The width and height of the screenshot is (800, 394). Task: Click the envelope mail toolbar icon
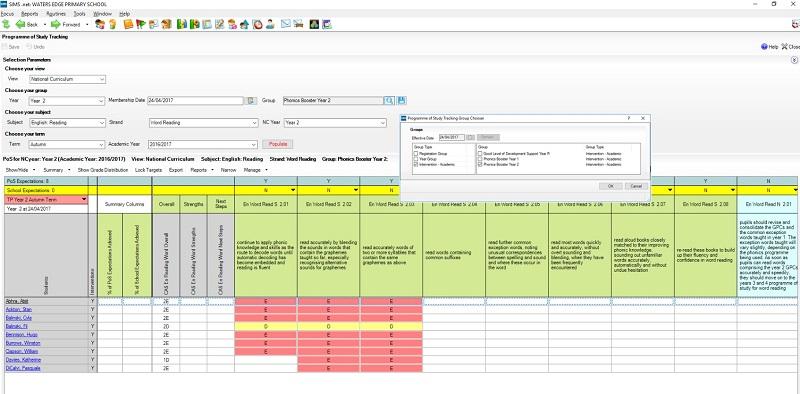click(x=286, y=23)
